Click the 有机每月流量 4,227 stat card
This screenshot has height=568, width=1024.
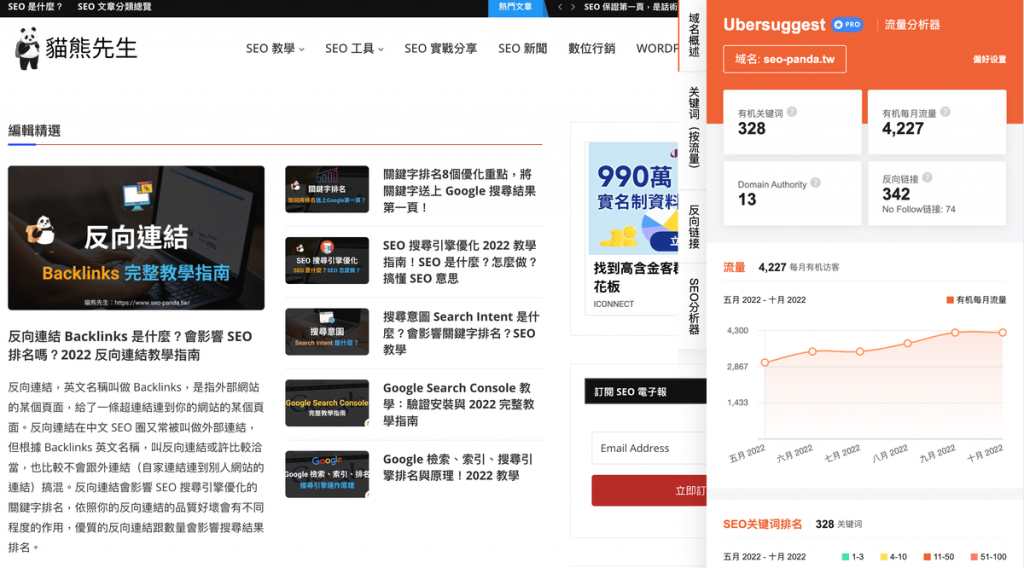pyautogui.click(x=936, y=122)
